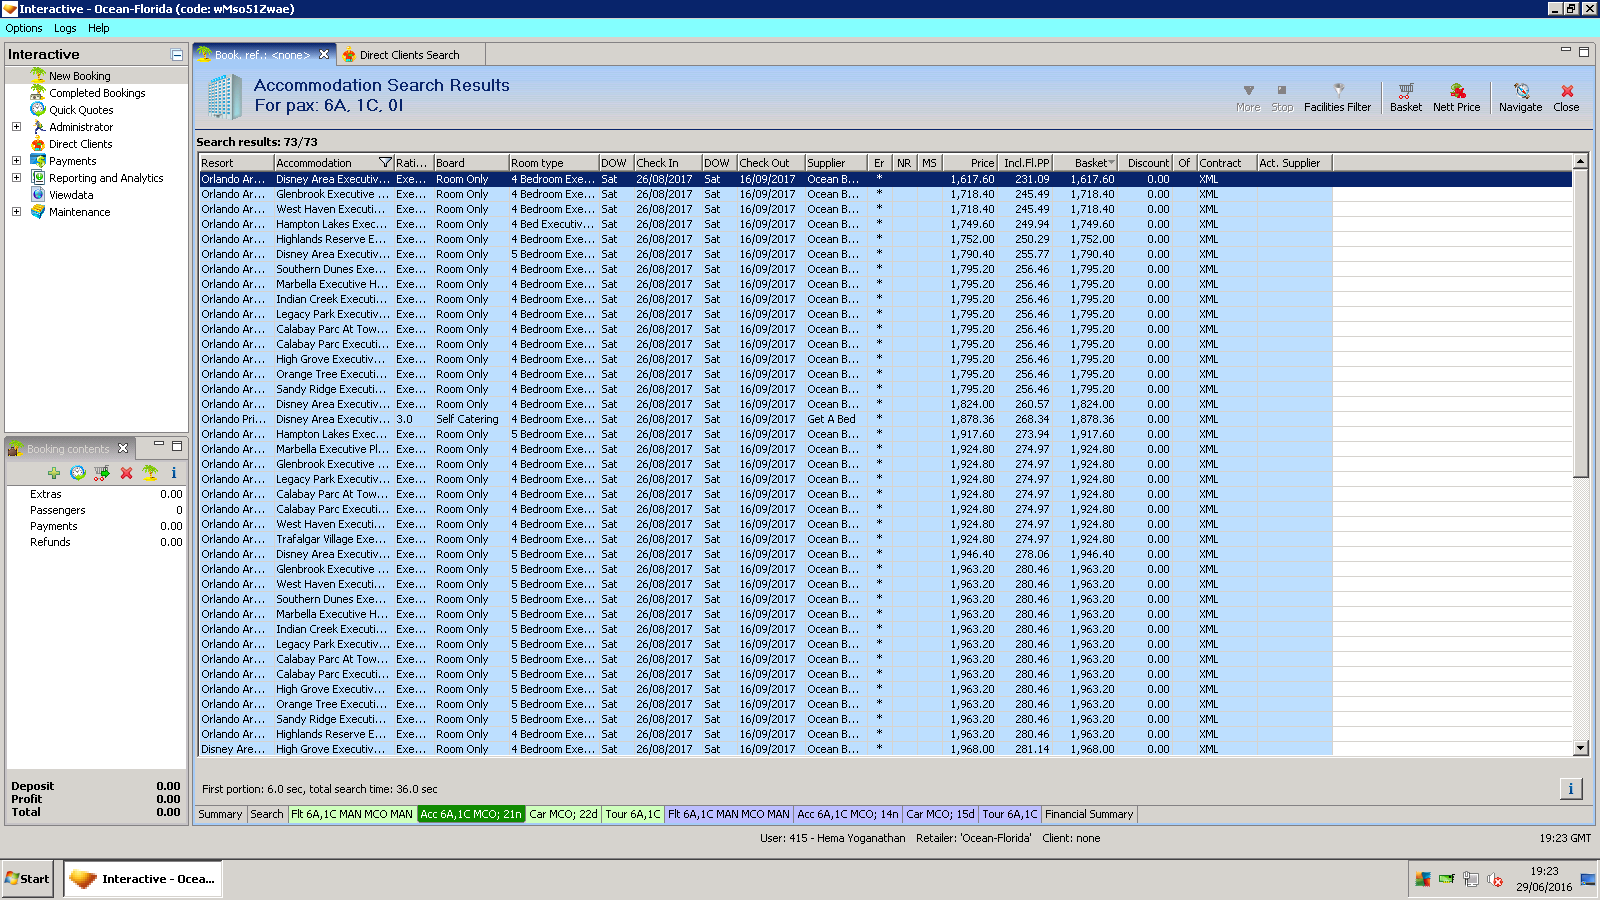1600x900 pixels.
Task: Click the Windows Start button
Action: pos(27,879)
